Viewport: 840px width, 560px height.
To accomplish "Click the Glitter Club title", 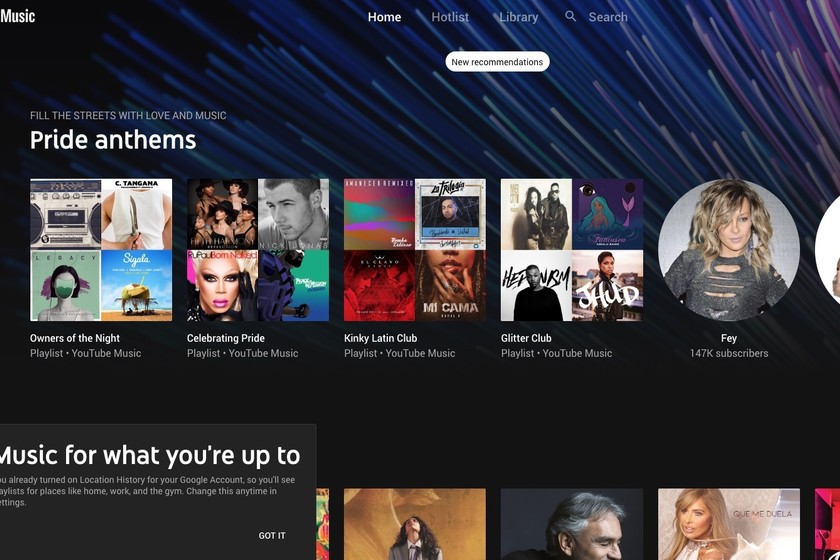I will [x=526, y=338].
